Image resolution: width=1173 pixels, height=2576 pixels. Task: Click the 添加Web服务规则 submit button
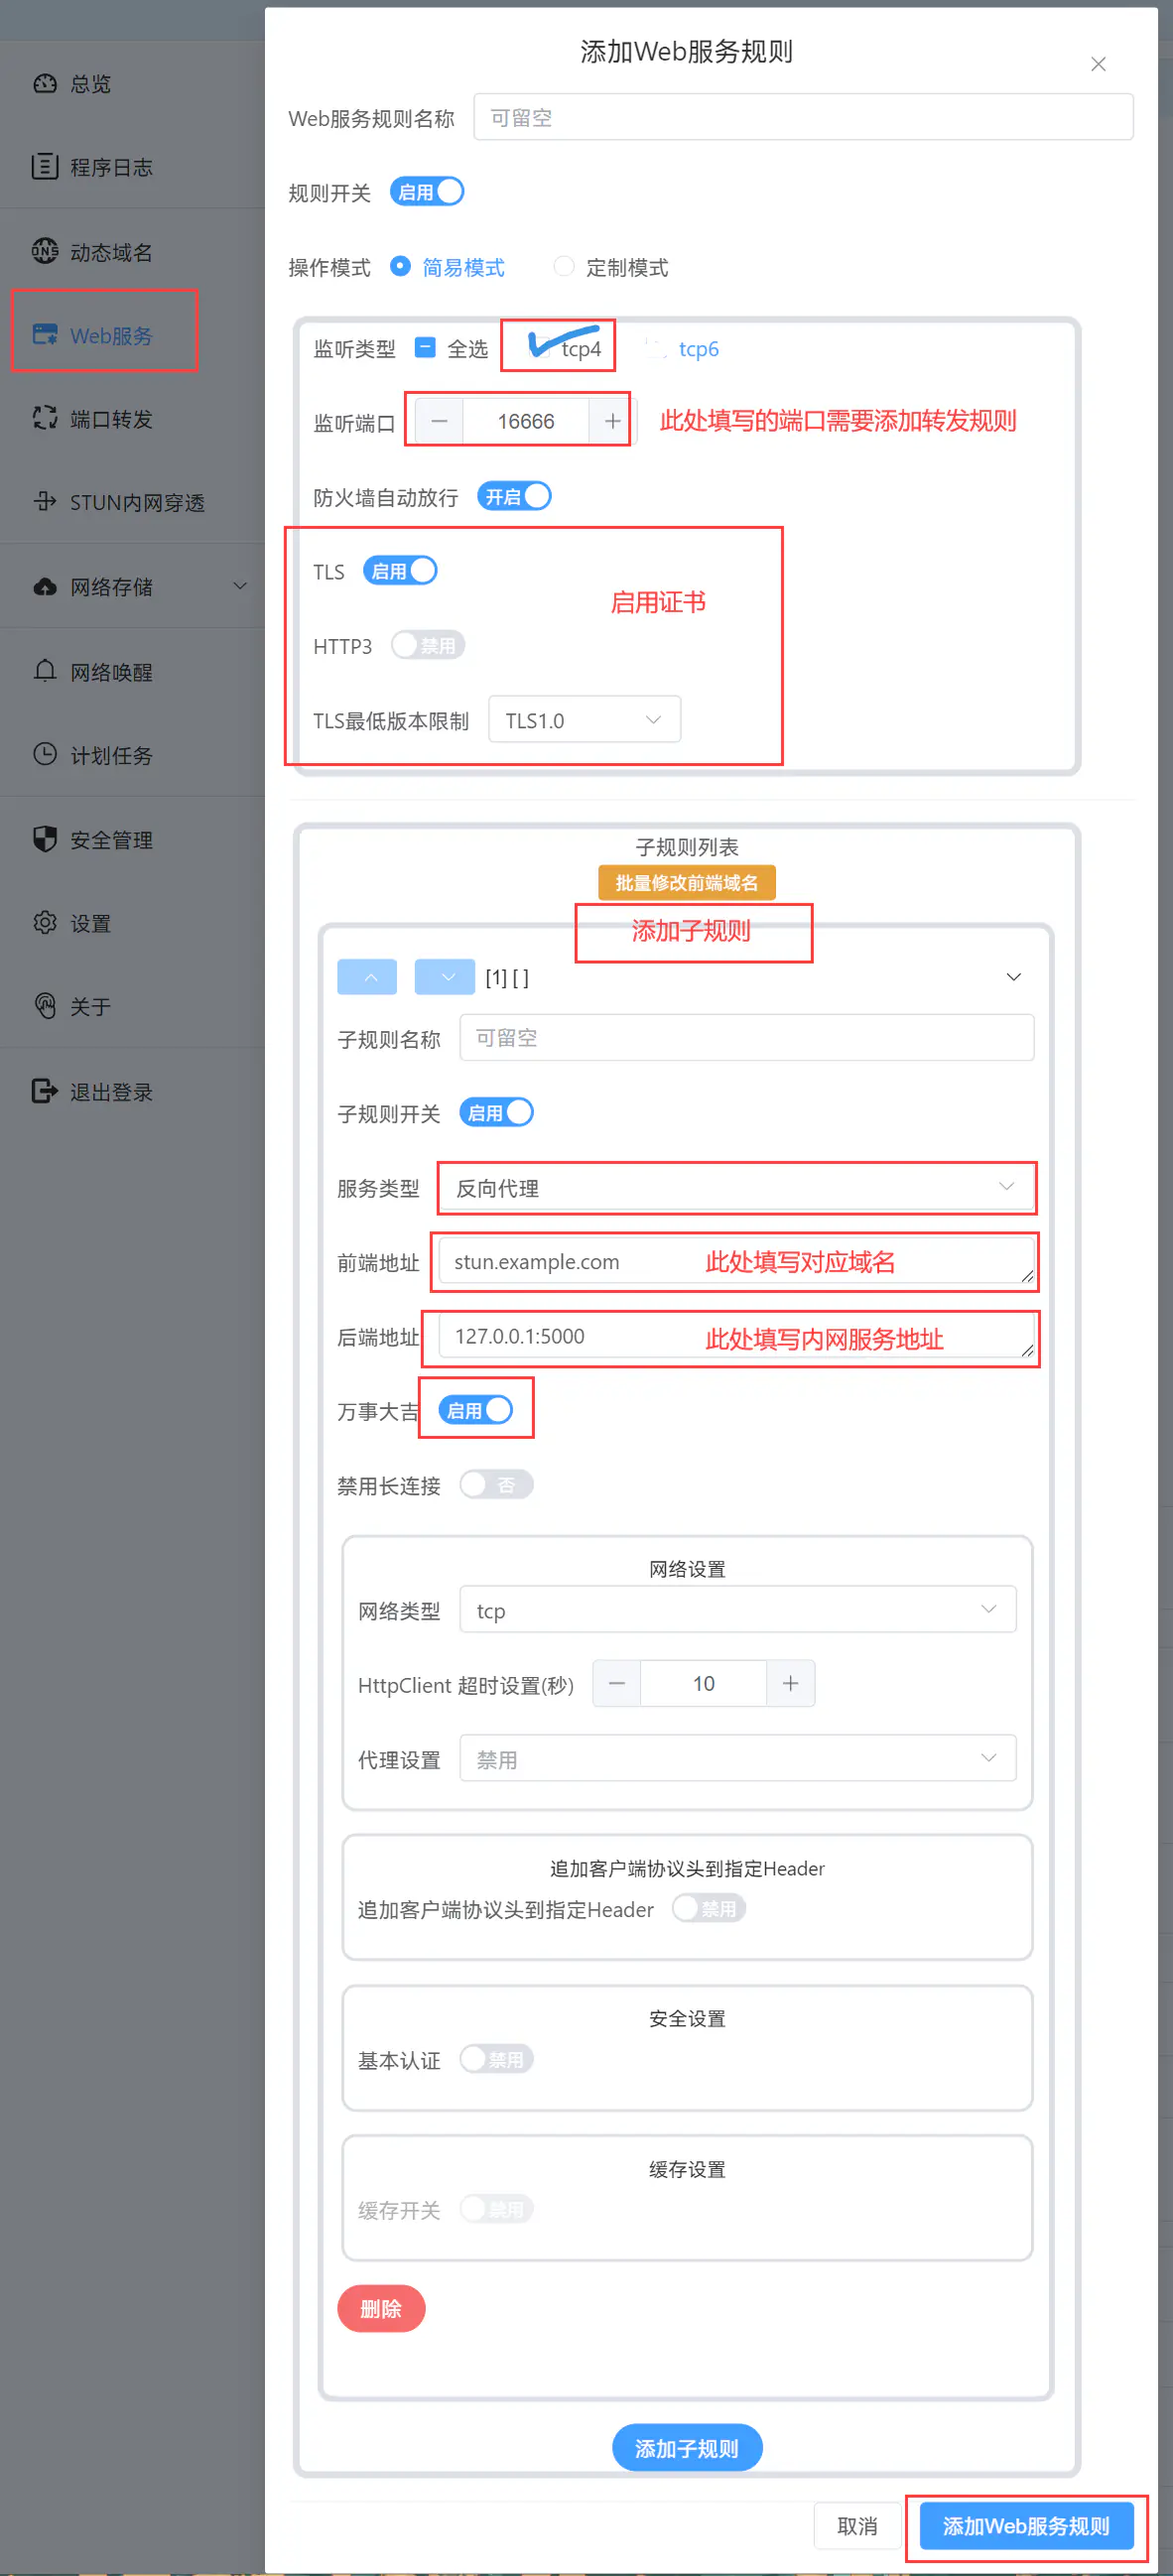[1025, 2526]
